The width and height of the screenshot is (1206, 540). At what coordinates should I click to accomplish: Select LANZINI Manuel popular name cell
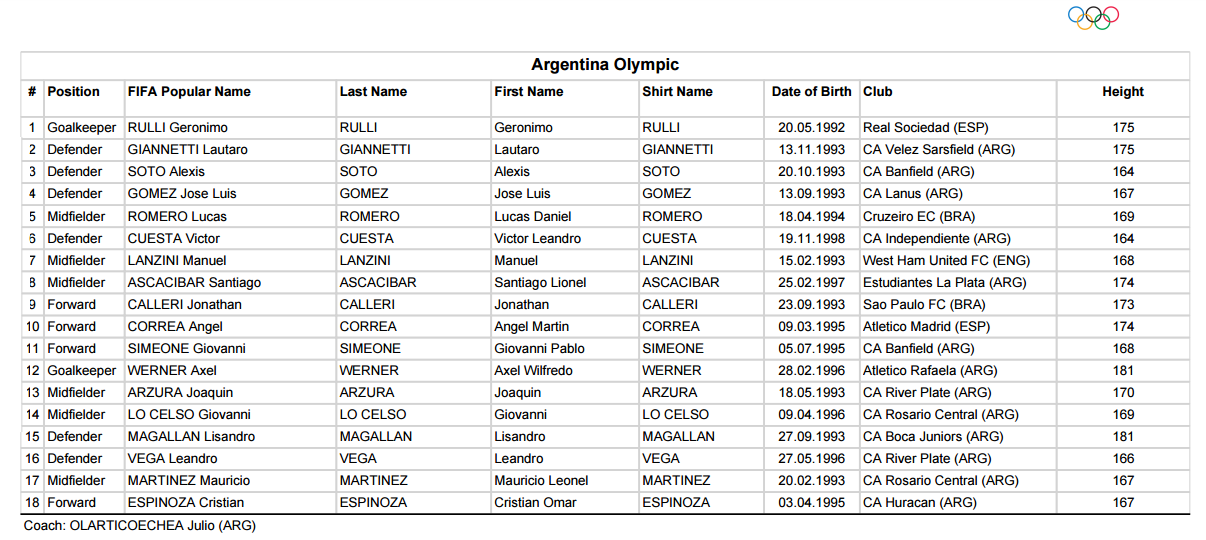[177, 260]
